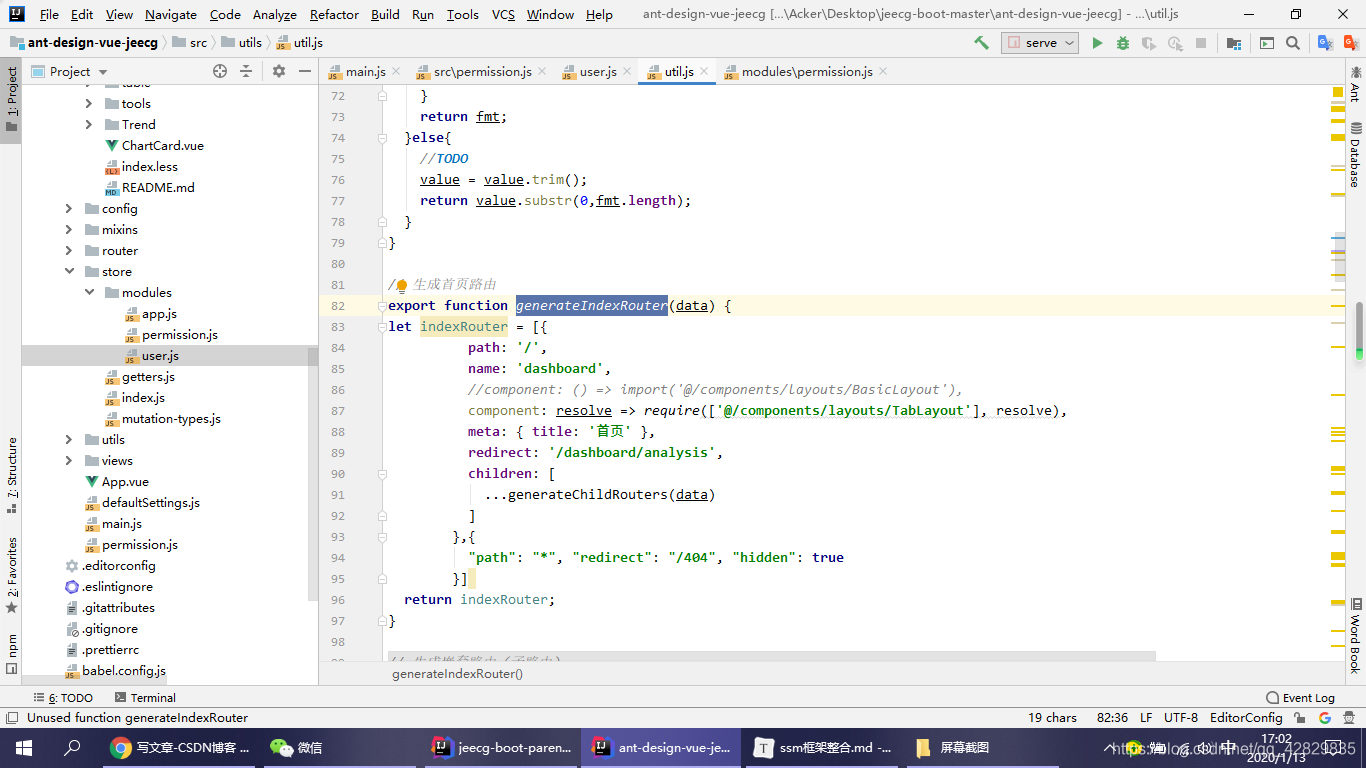Click the lightbulb intention icon at line 81
1366x768 pixels.
coord(402,285)
